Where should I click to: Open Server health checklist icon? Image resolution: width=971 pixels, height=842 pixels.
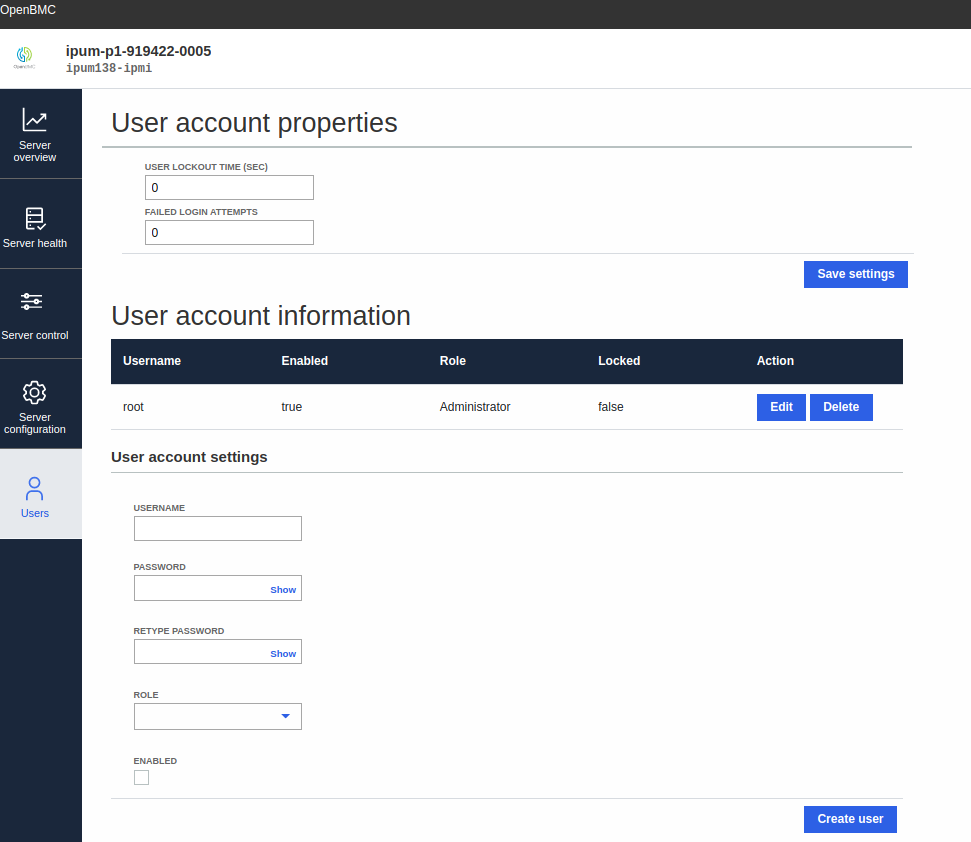pyautogui.click(x=35, y=219)
